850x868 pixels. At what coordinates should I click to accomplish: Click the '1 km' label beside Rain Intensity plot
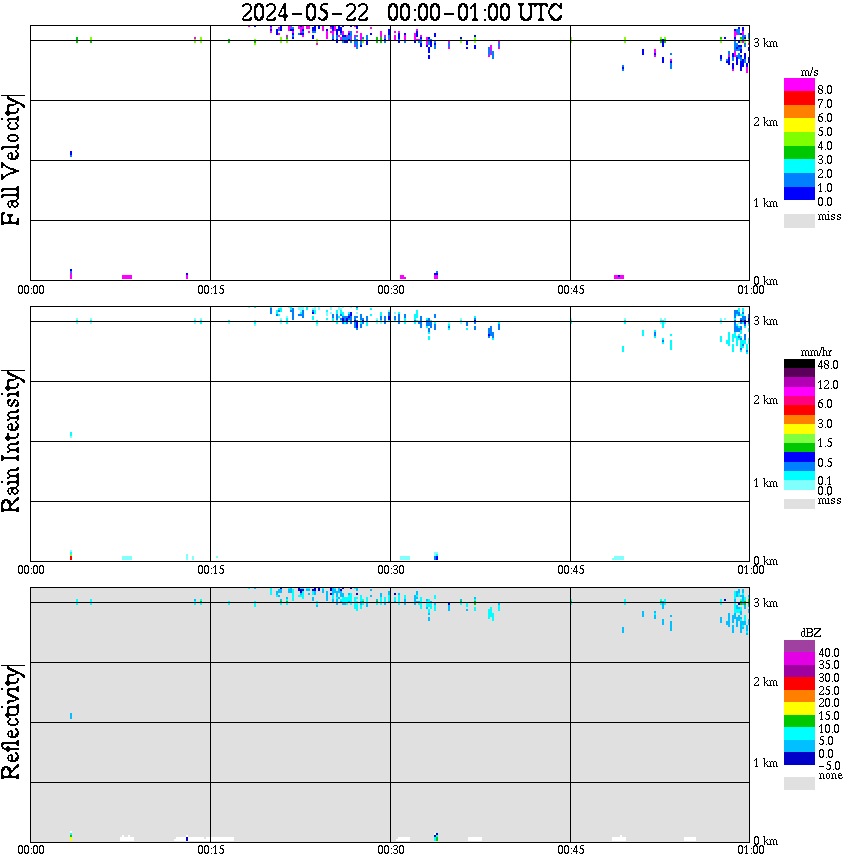[x=765, y=483]
